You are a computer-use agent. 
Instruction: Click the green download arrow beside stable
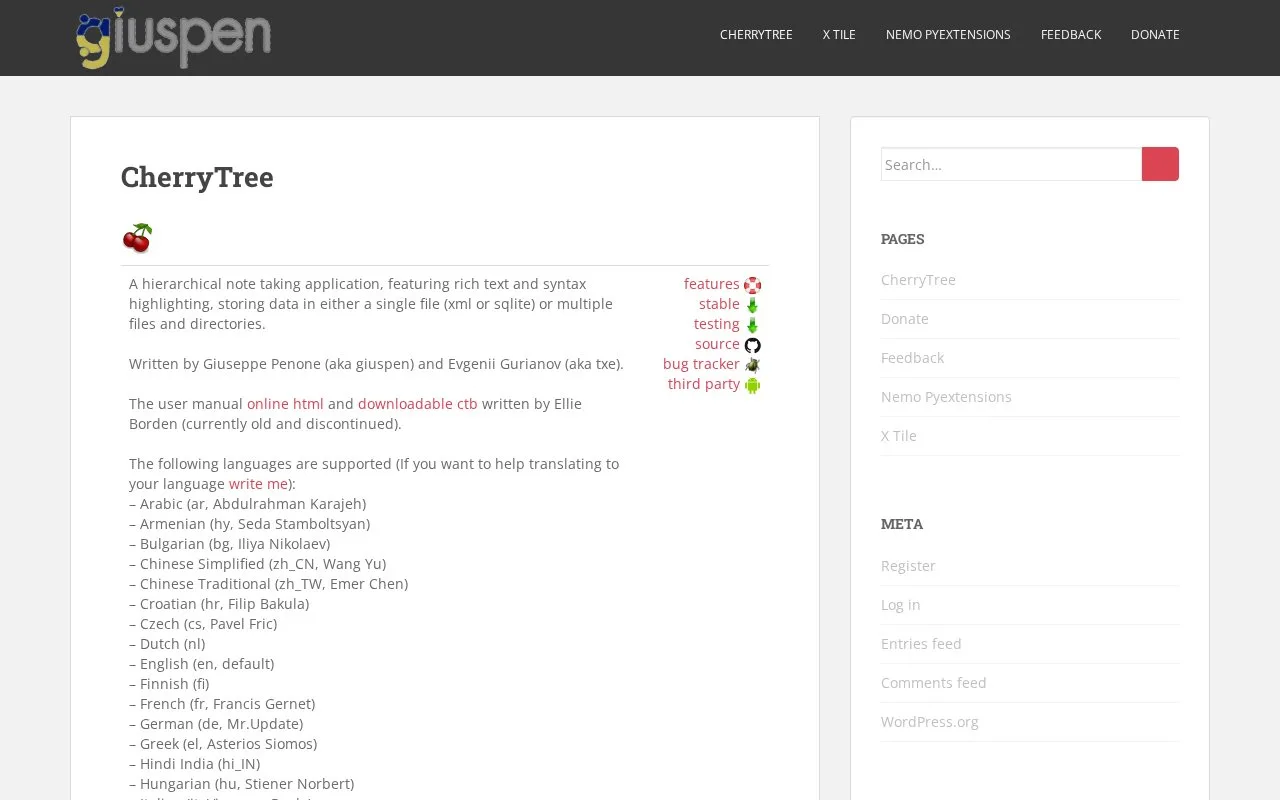tap(752, 305)
